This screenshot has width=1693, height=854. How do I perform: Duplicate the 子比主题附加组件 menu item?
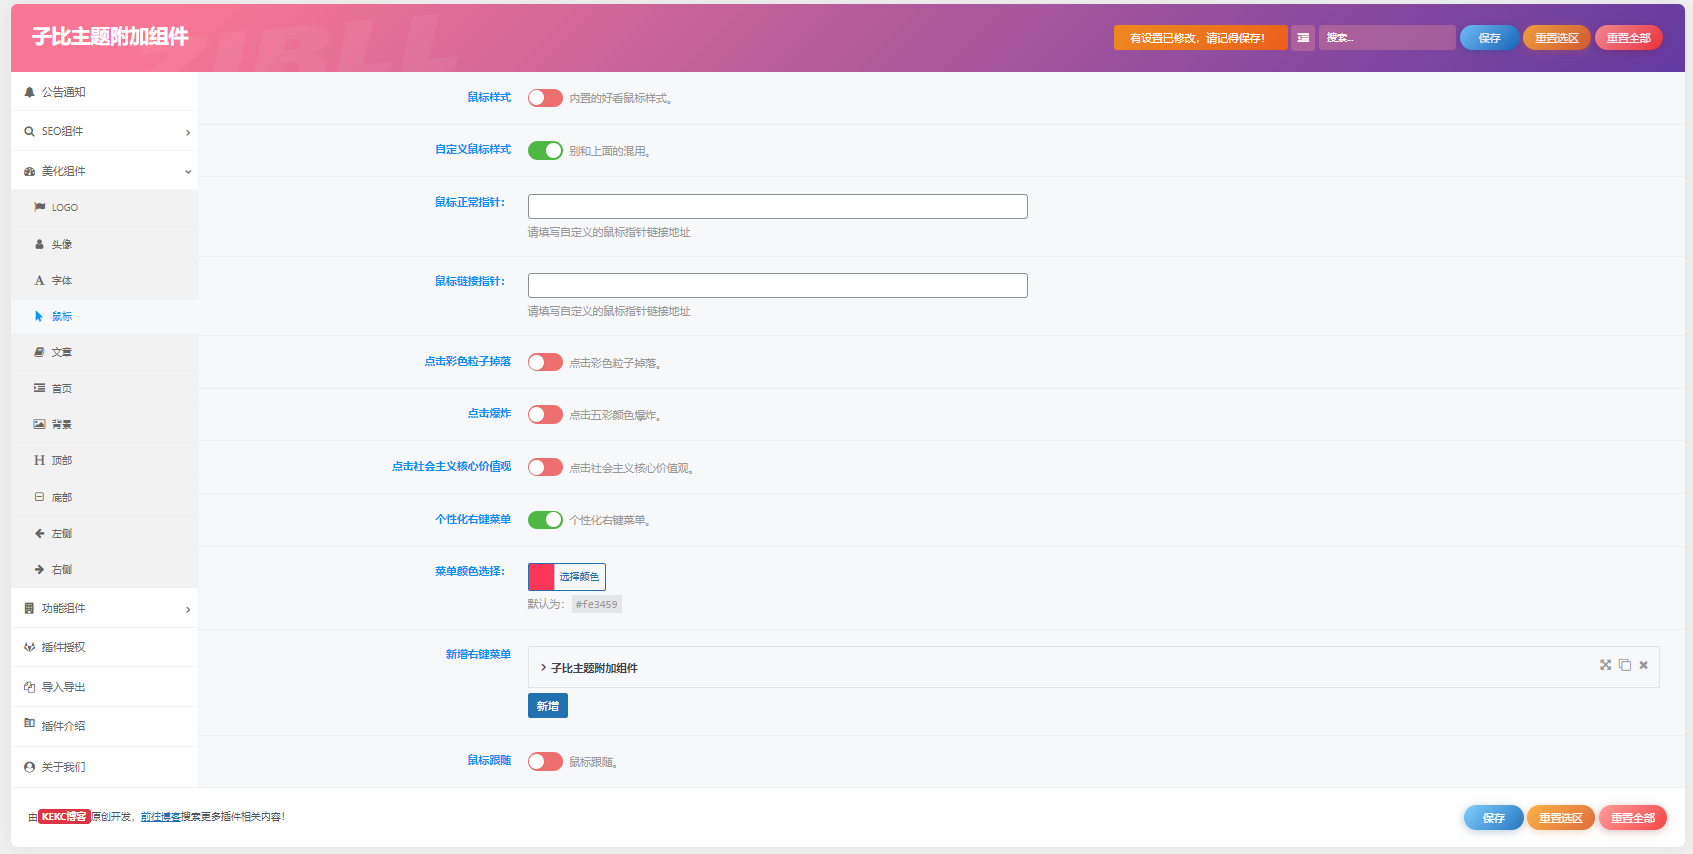coord(1625,665)
